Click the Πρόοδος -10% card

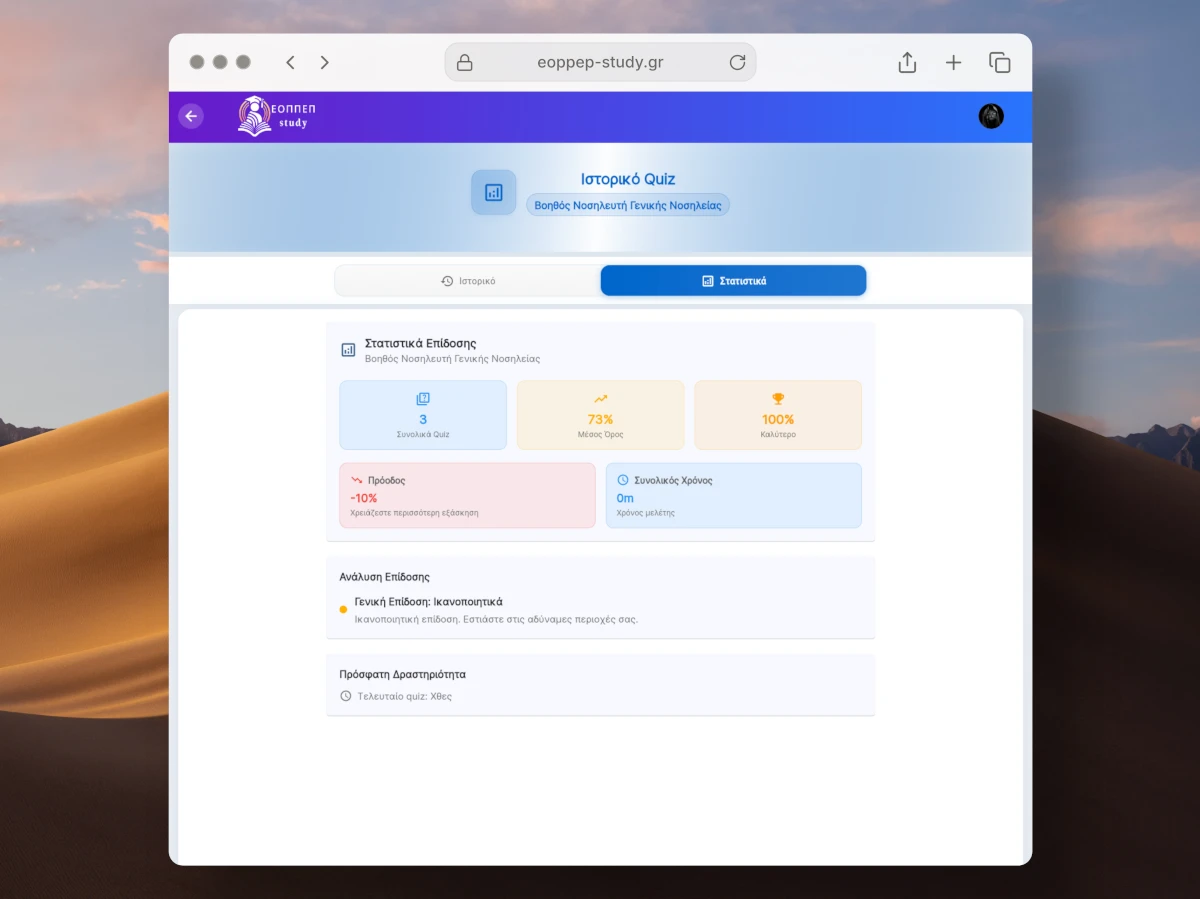(x=467, y=495)
